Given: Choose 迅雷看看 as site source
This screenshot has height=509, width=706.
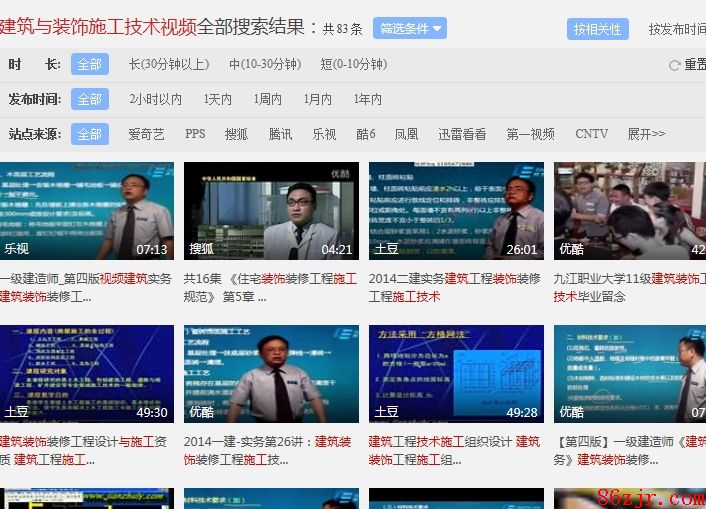Looking at the screenshot, I should (x=462, y=134).
